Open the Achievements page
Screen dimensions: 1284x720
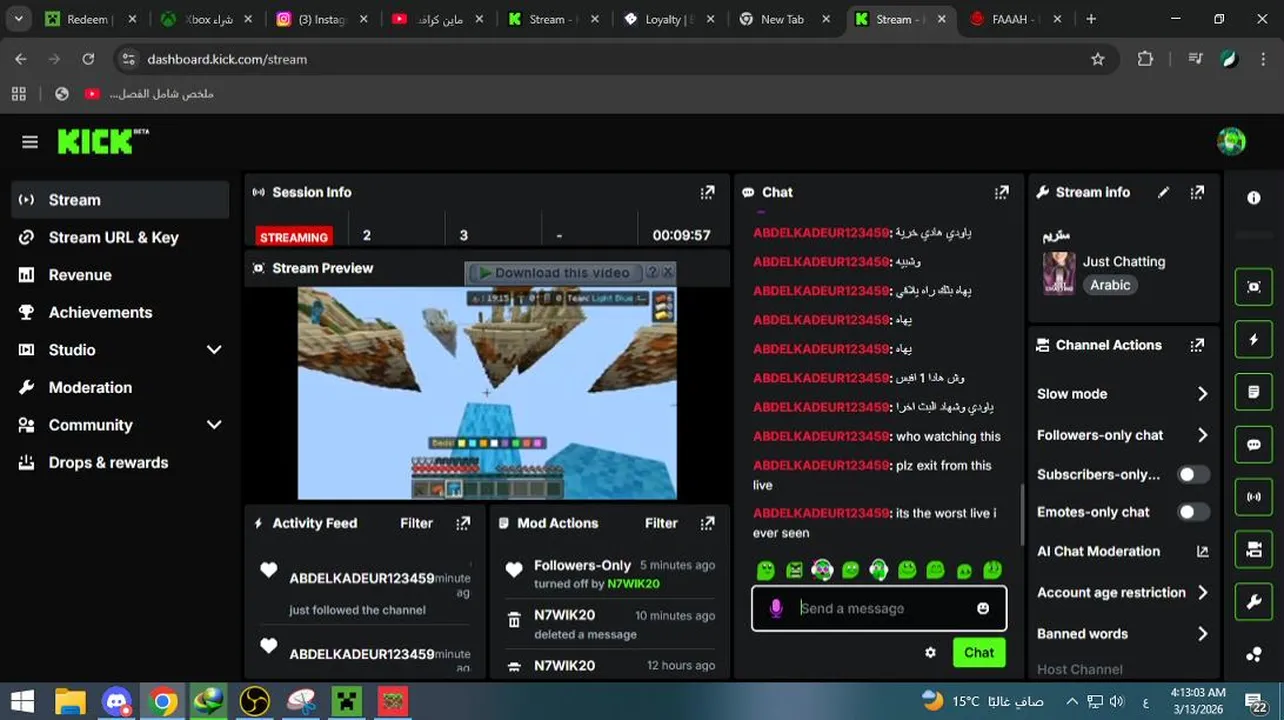[120, 312]
